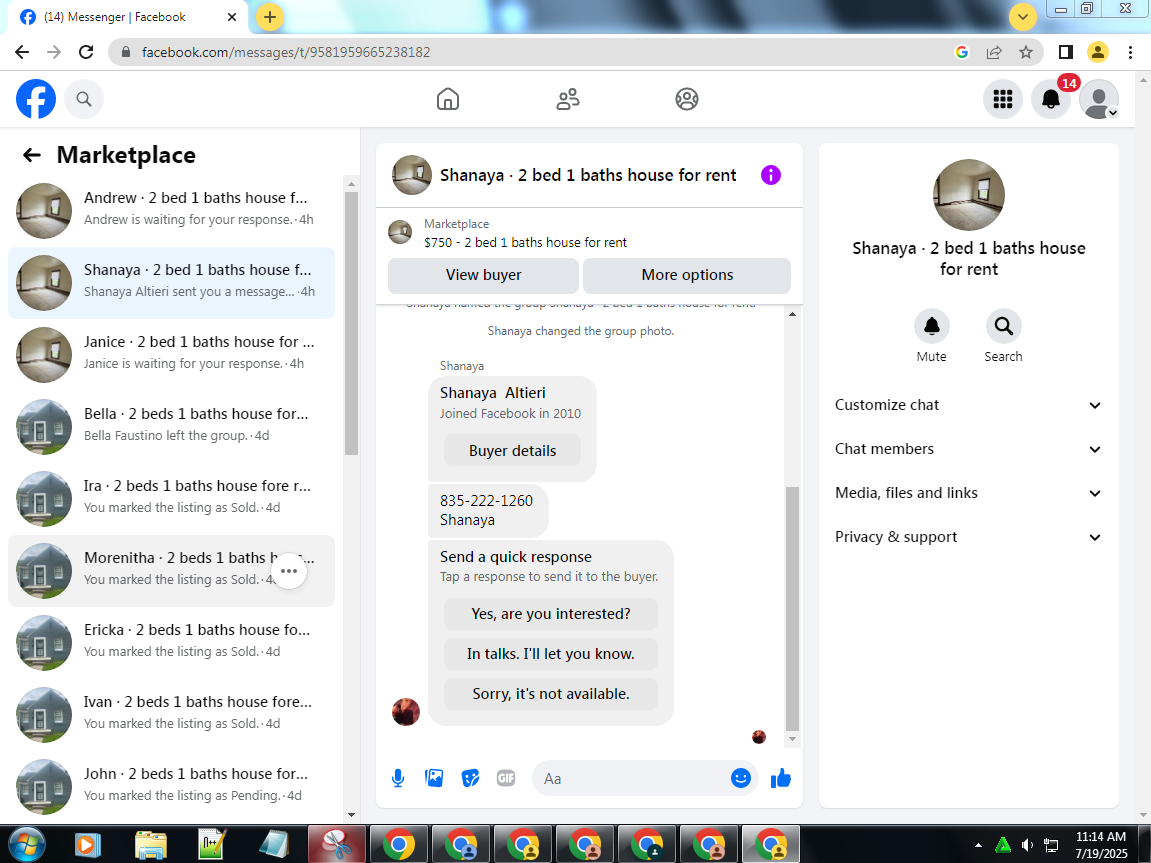Bookmark this page star icon
Viewport: 1151px width, 863px height.
click(1026, 52)
